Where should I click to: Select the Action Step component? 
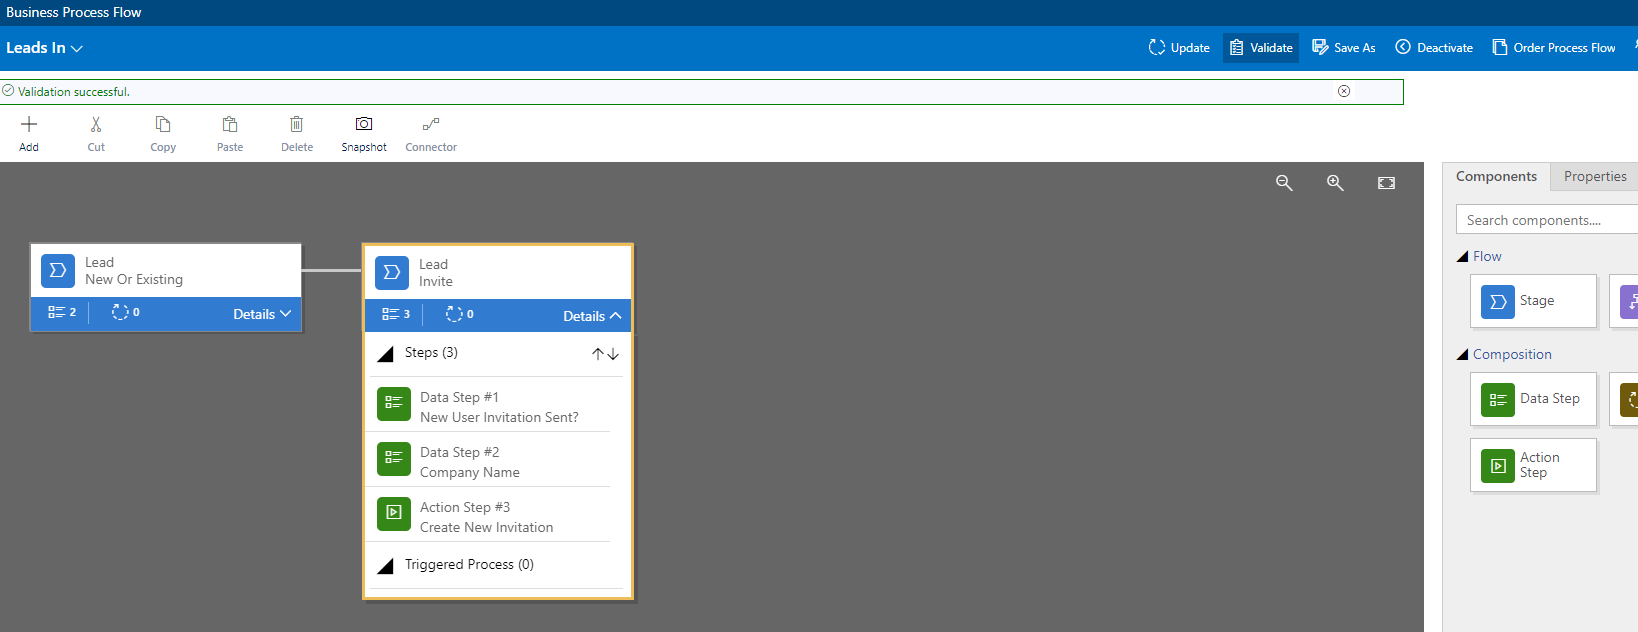(1533, 465)
